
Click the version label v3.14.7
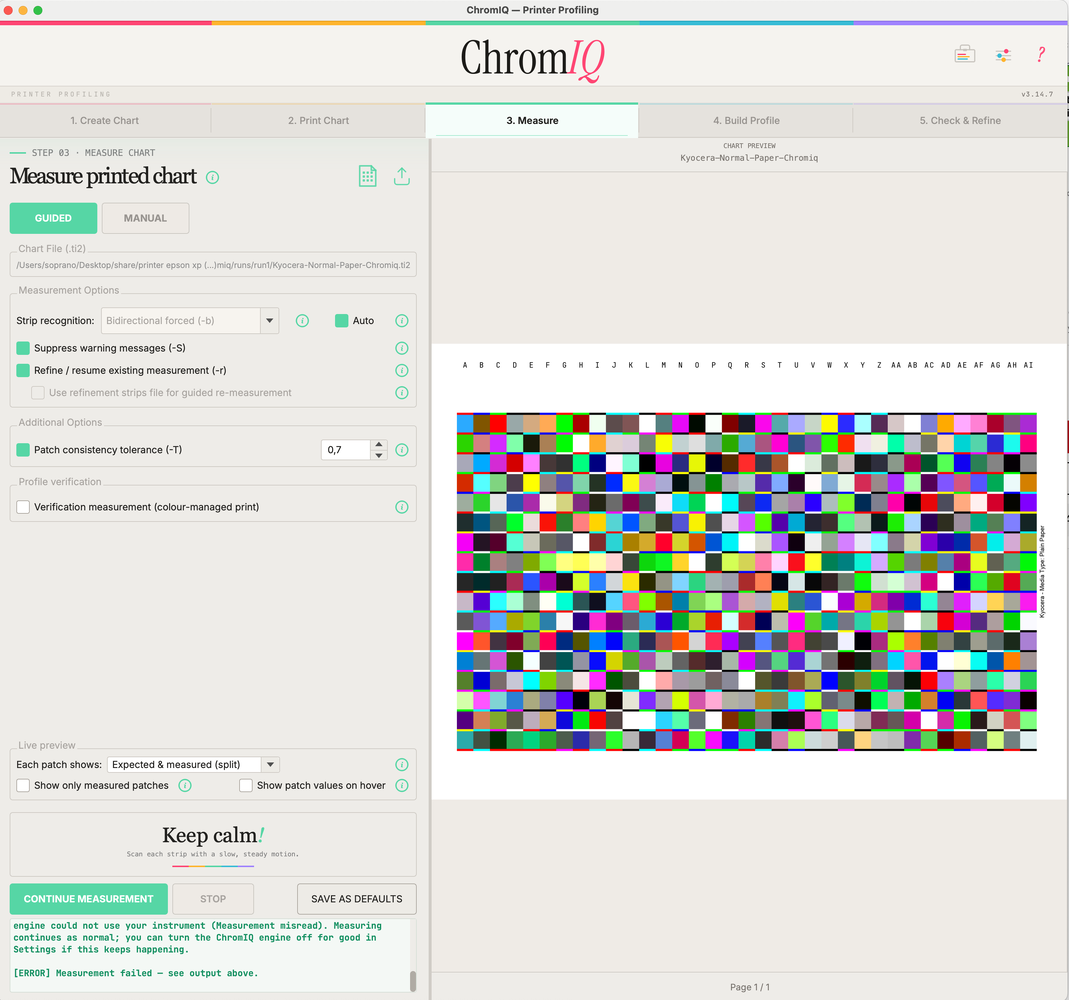(1037, 94)
